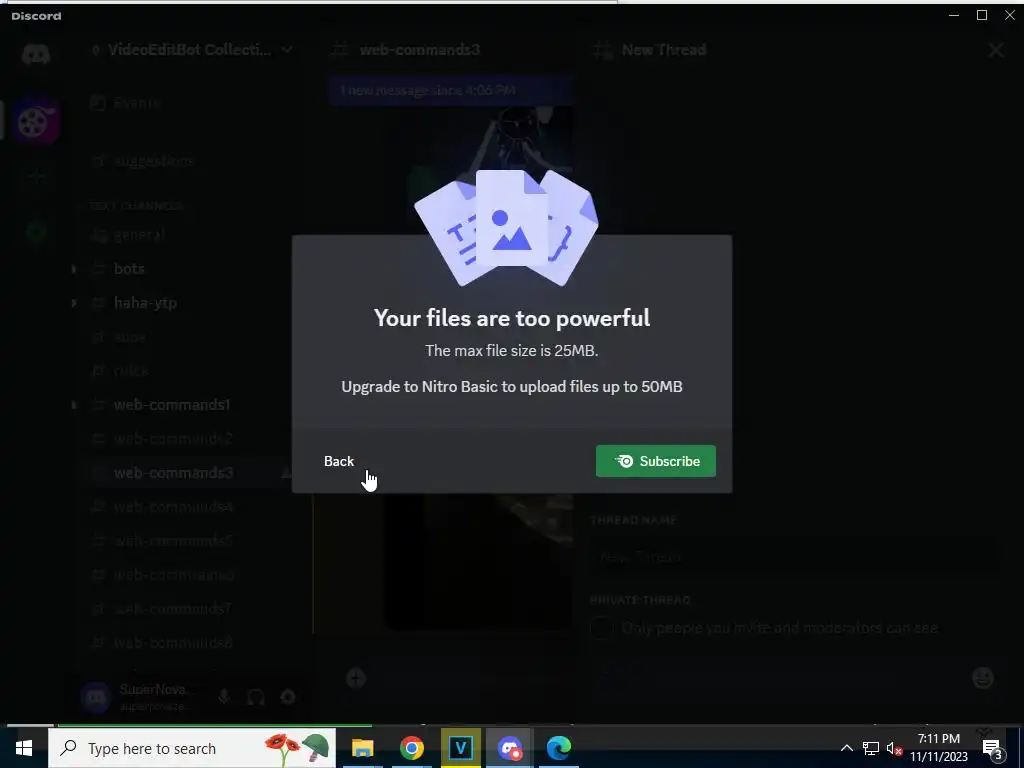1024x768 pixels.
Task: Click the green Subscribe button
Action: [x=656, y=461]
